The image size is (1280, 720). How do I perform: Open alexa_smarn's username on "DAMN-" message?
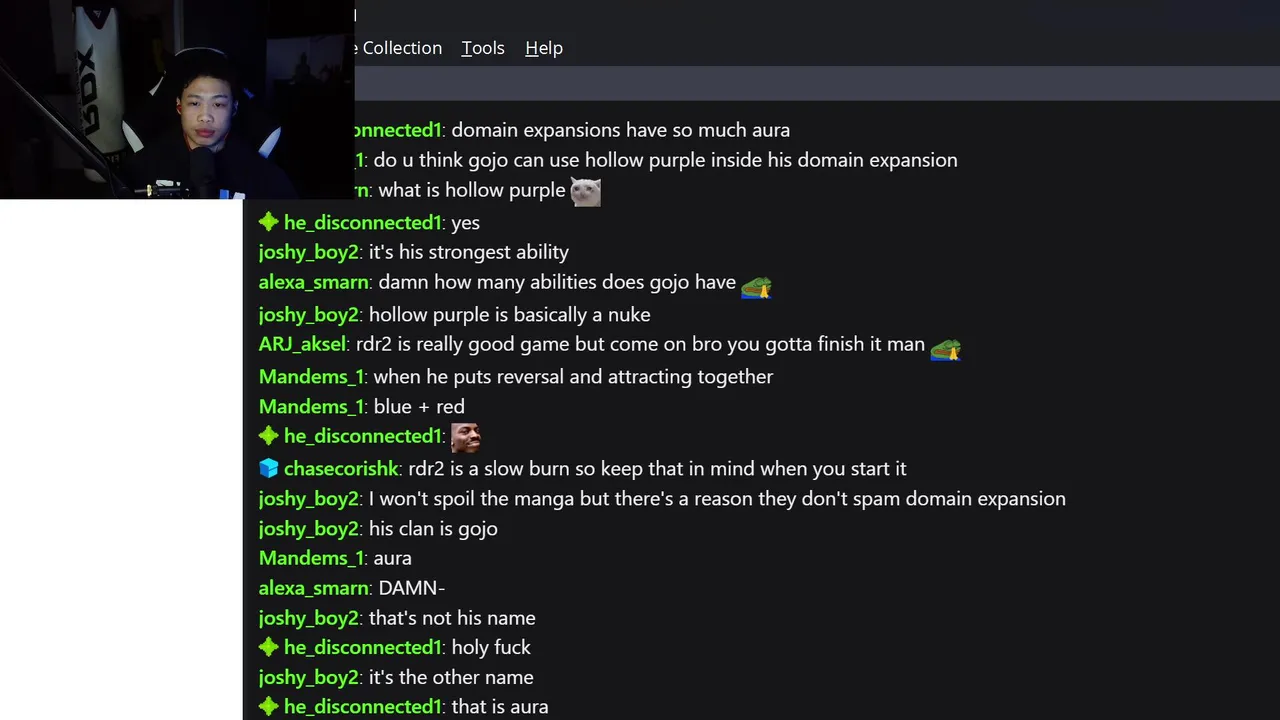[313, 588]
